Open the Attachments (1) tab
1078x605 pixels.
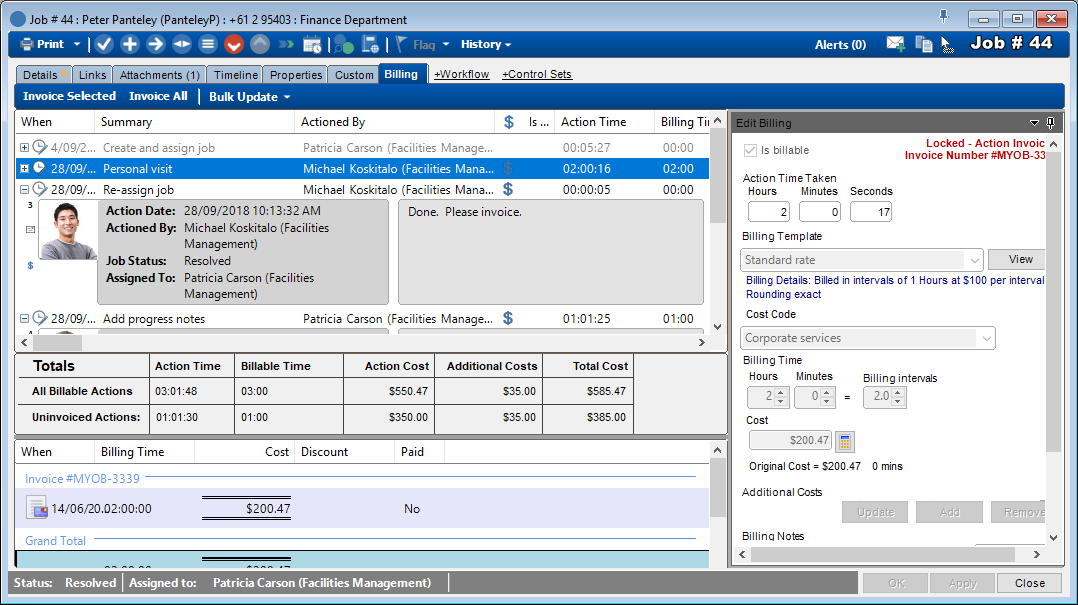coord(160,75)
